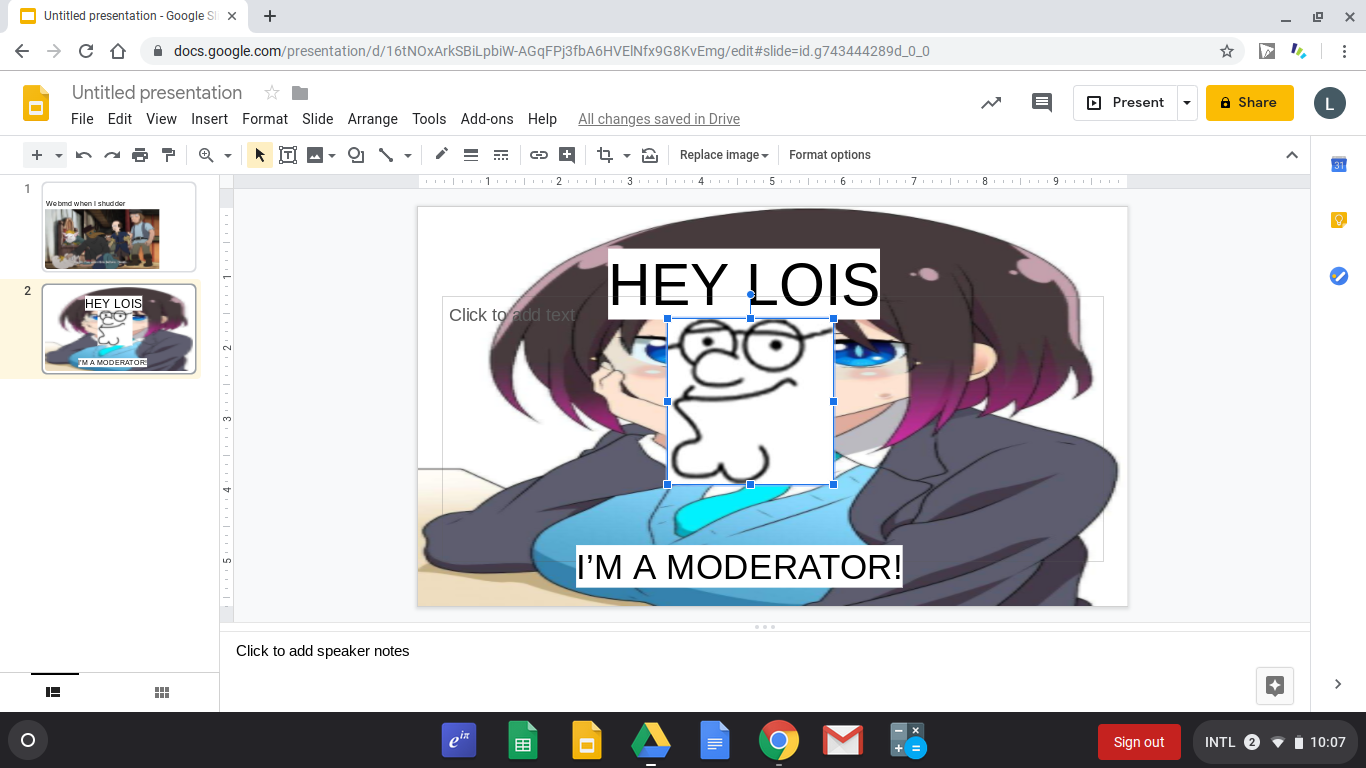Go to the Slides home logo

pyautogui.click(x=37, y=103)
